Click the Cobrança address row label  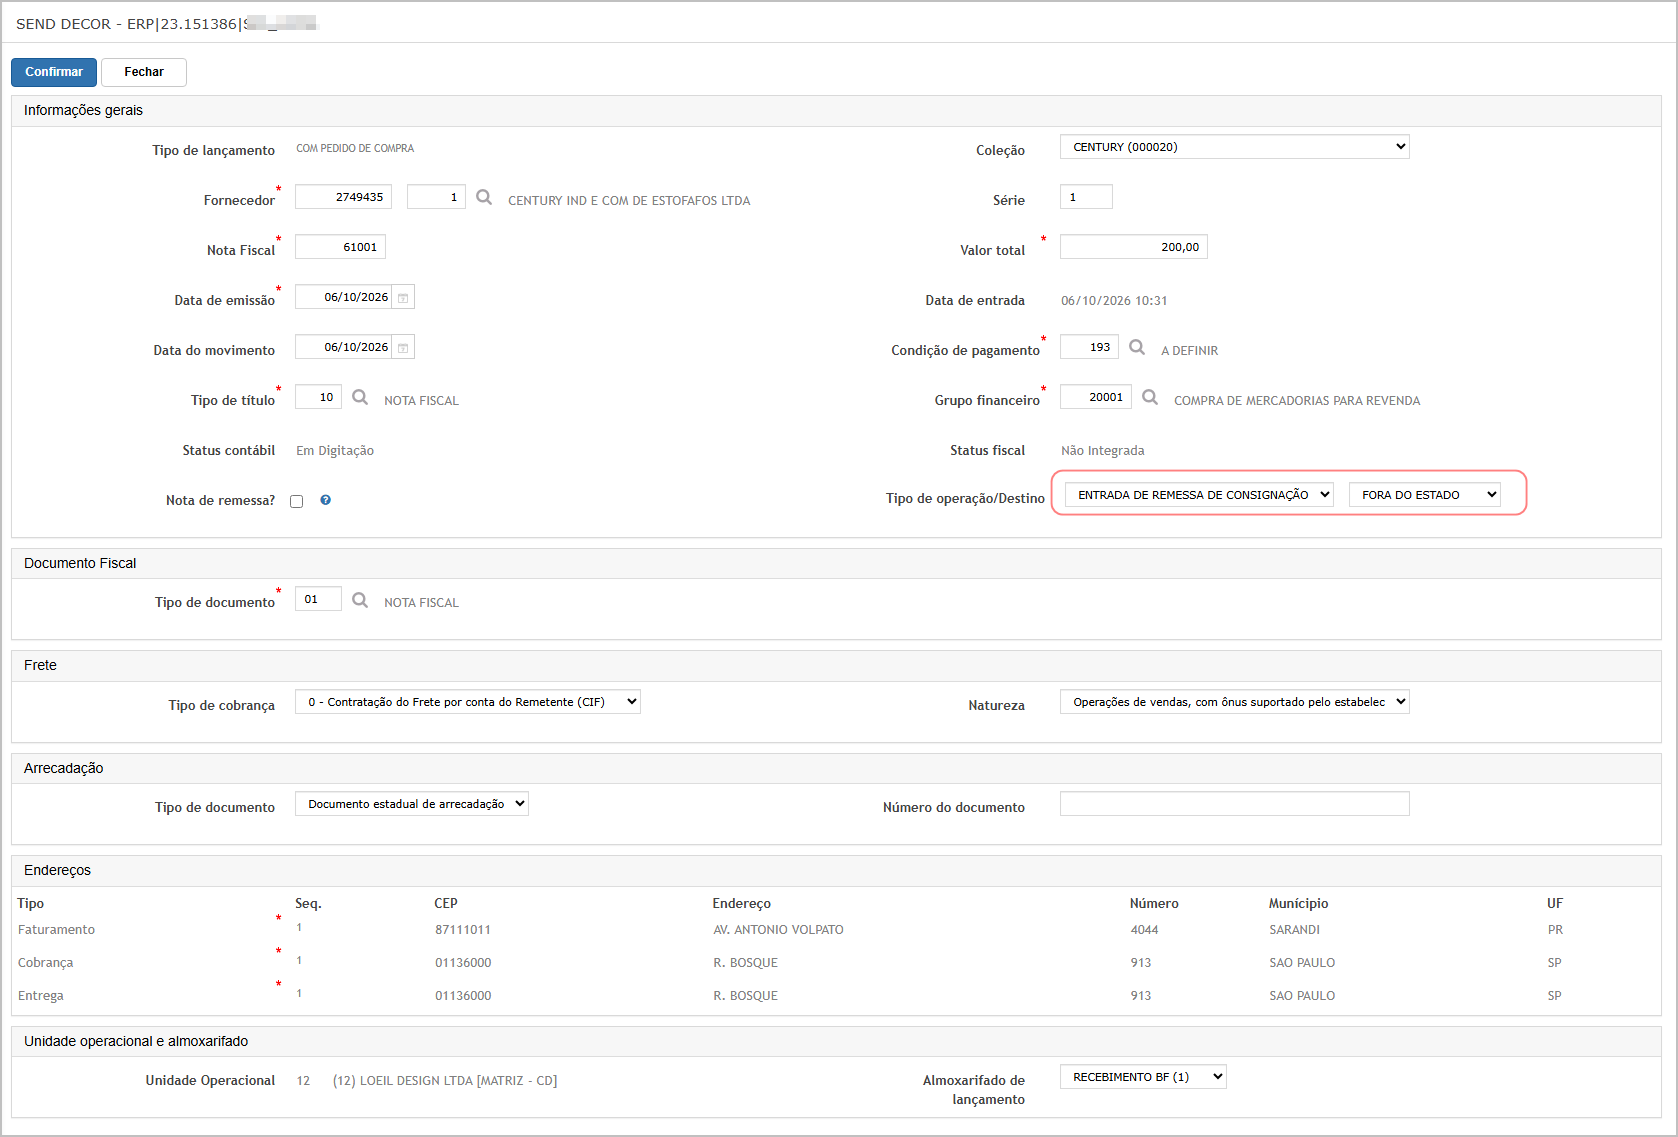click(x=45, y=963)
